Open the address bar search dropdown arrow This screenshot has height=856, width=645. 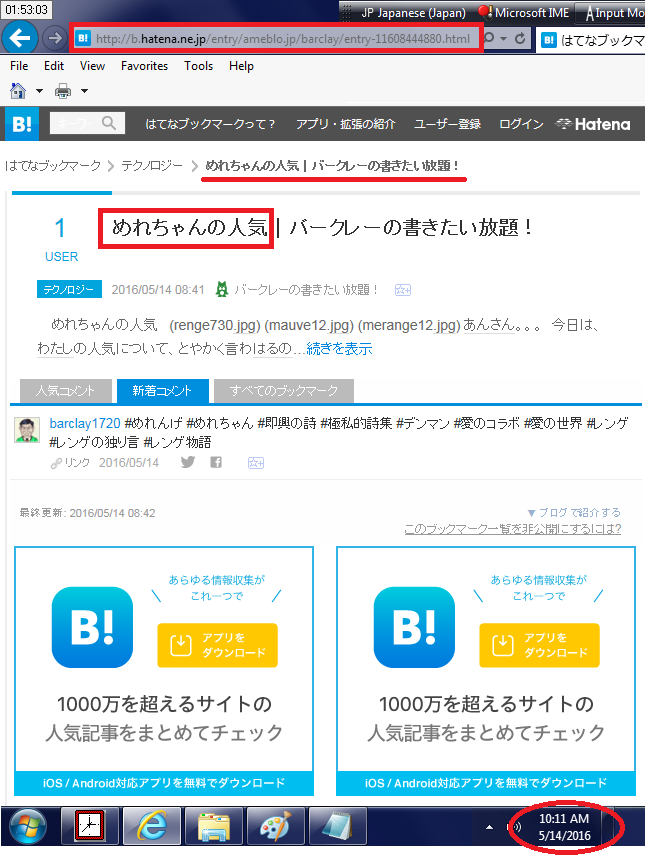(504, 38)
